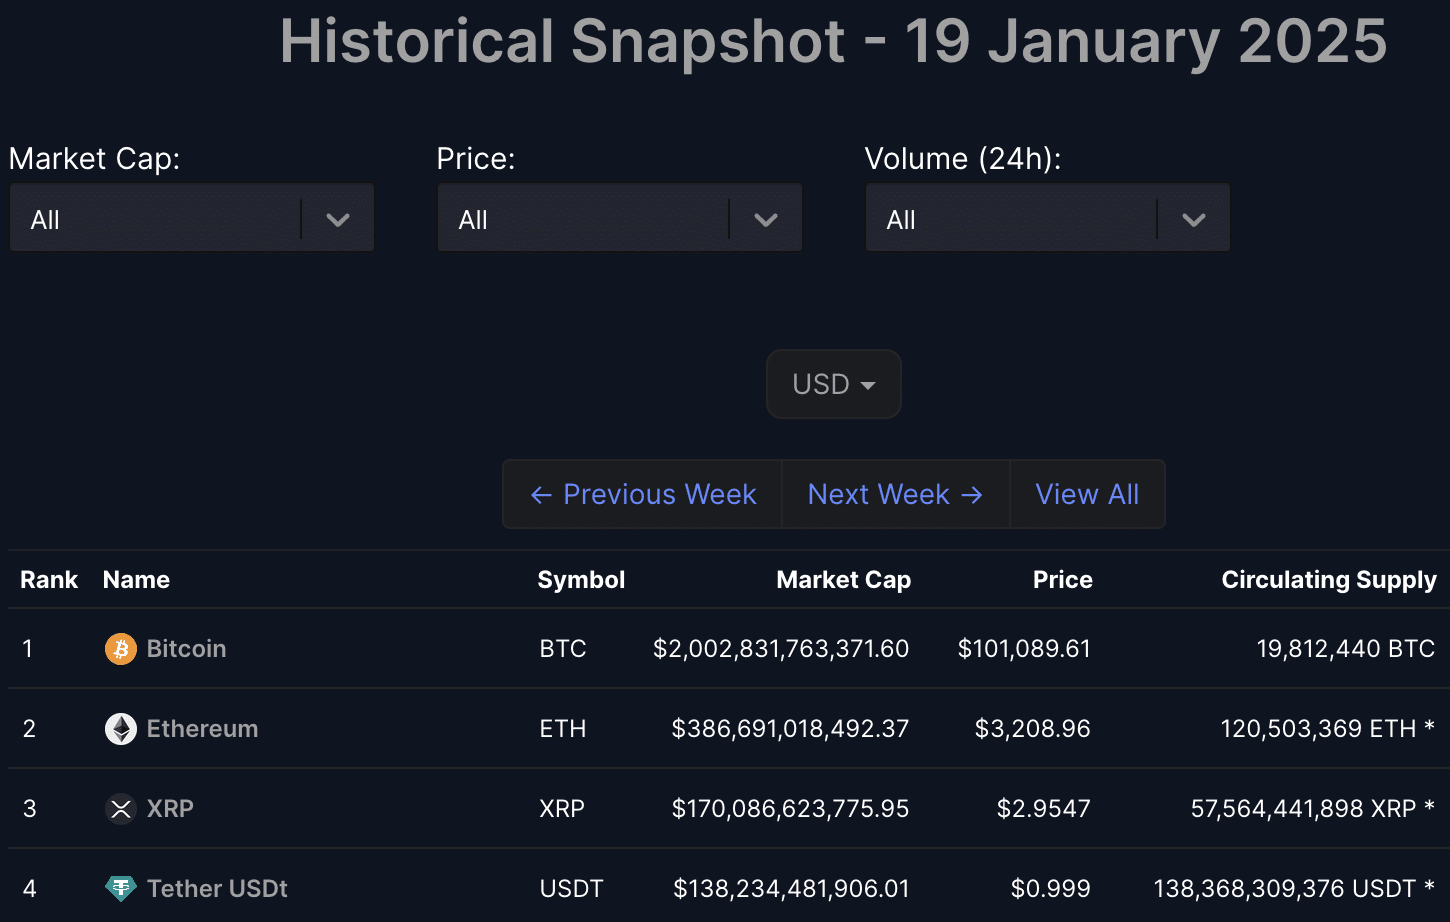Sort table by the Market Cap header
Viewport: 1450px width, 922px height.
click(x=843, y=580)
